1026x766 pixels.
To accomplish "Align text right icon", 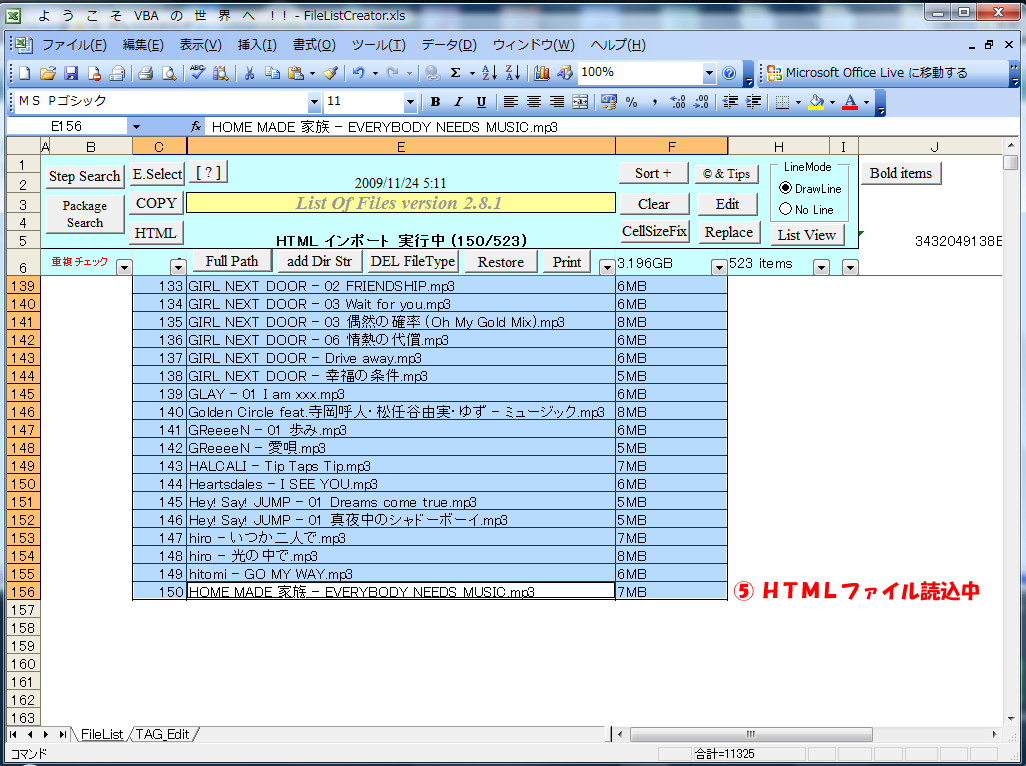I will [557, 102].
